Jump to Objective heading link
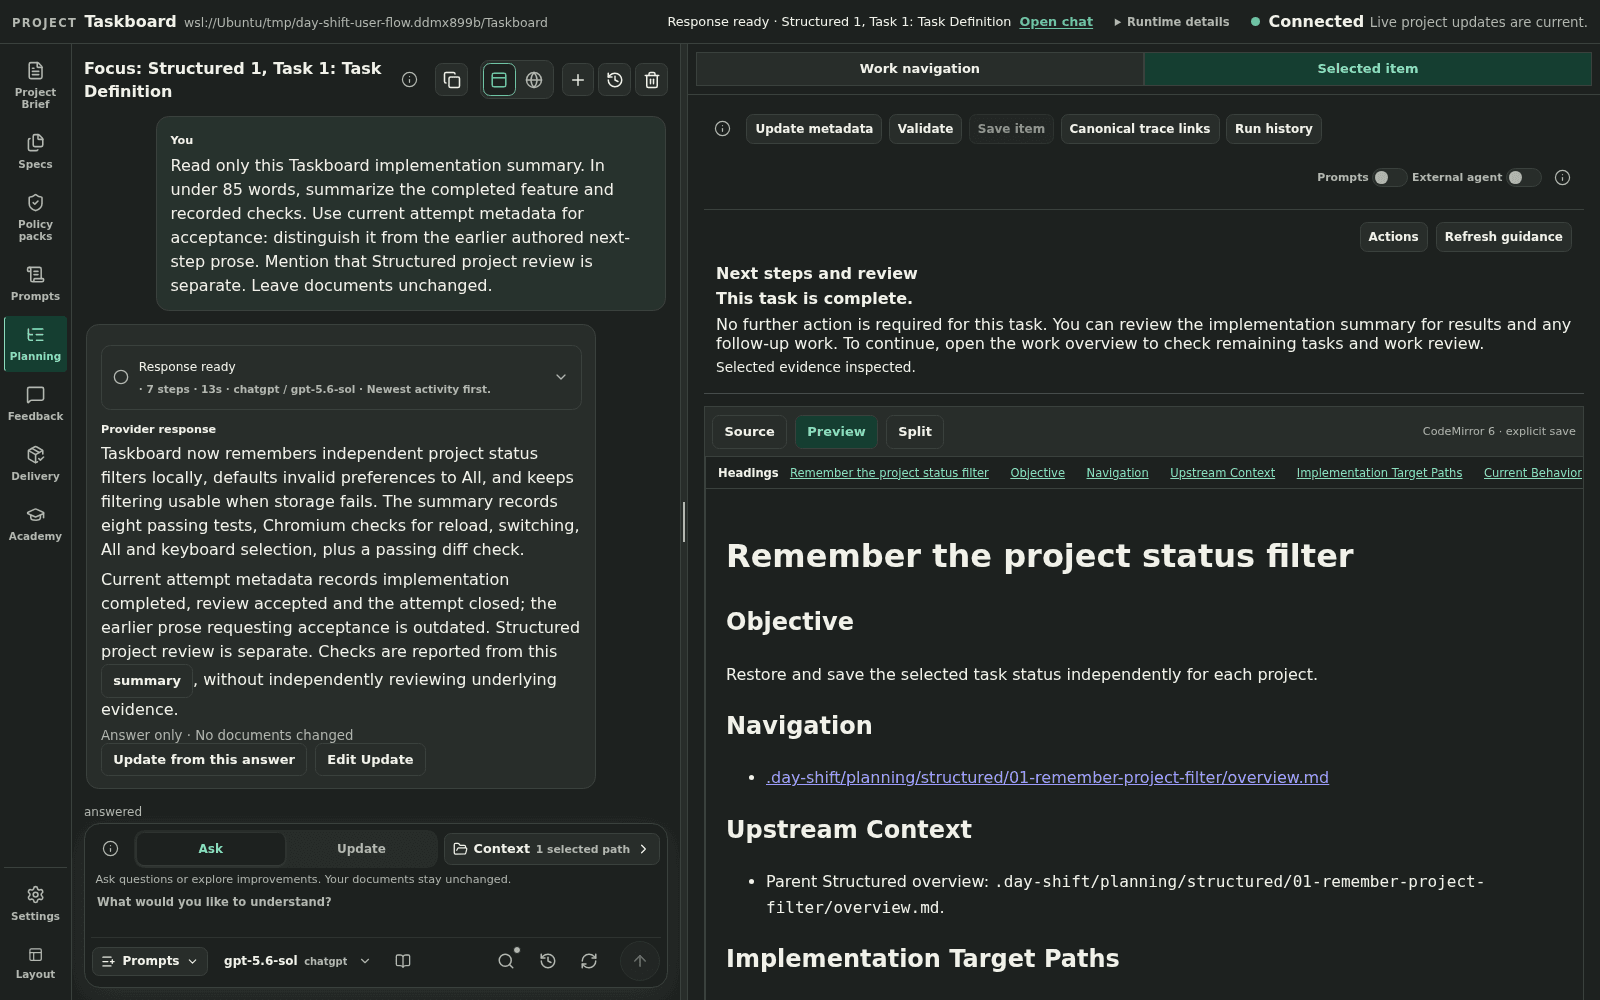This screenshot has width=1600, height=1000. coord(1037,473)
